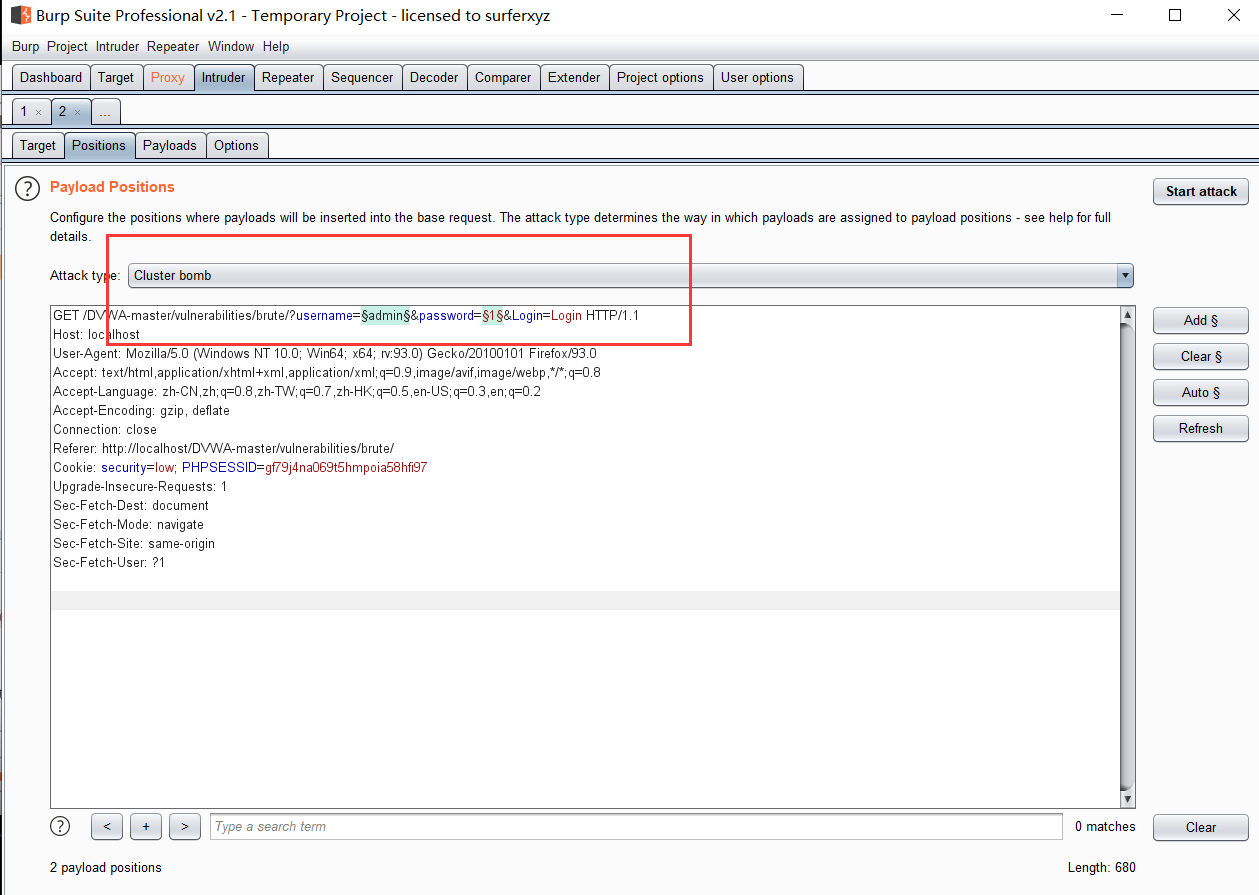Click the Accept-Language header line
The image size is (1259, 895).
tap(297, 392)
